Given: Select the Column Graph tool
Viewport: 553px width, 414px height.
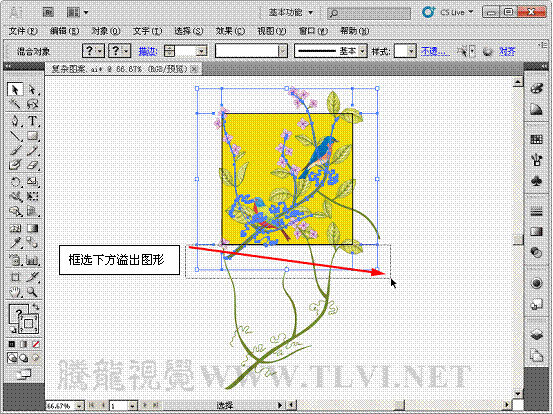Looking at the screenshot, I should point(32,260).
